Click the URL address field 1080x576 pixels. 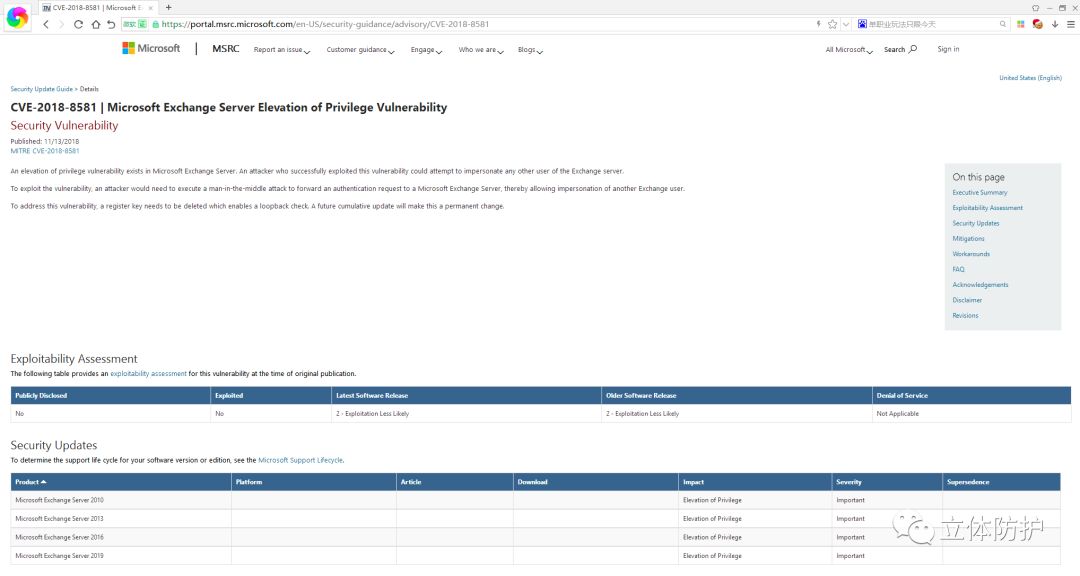click(x=482, y=24)
